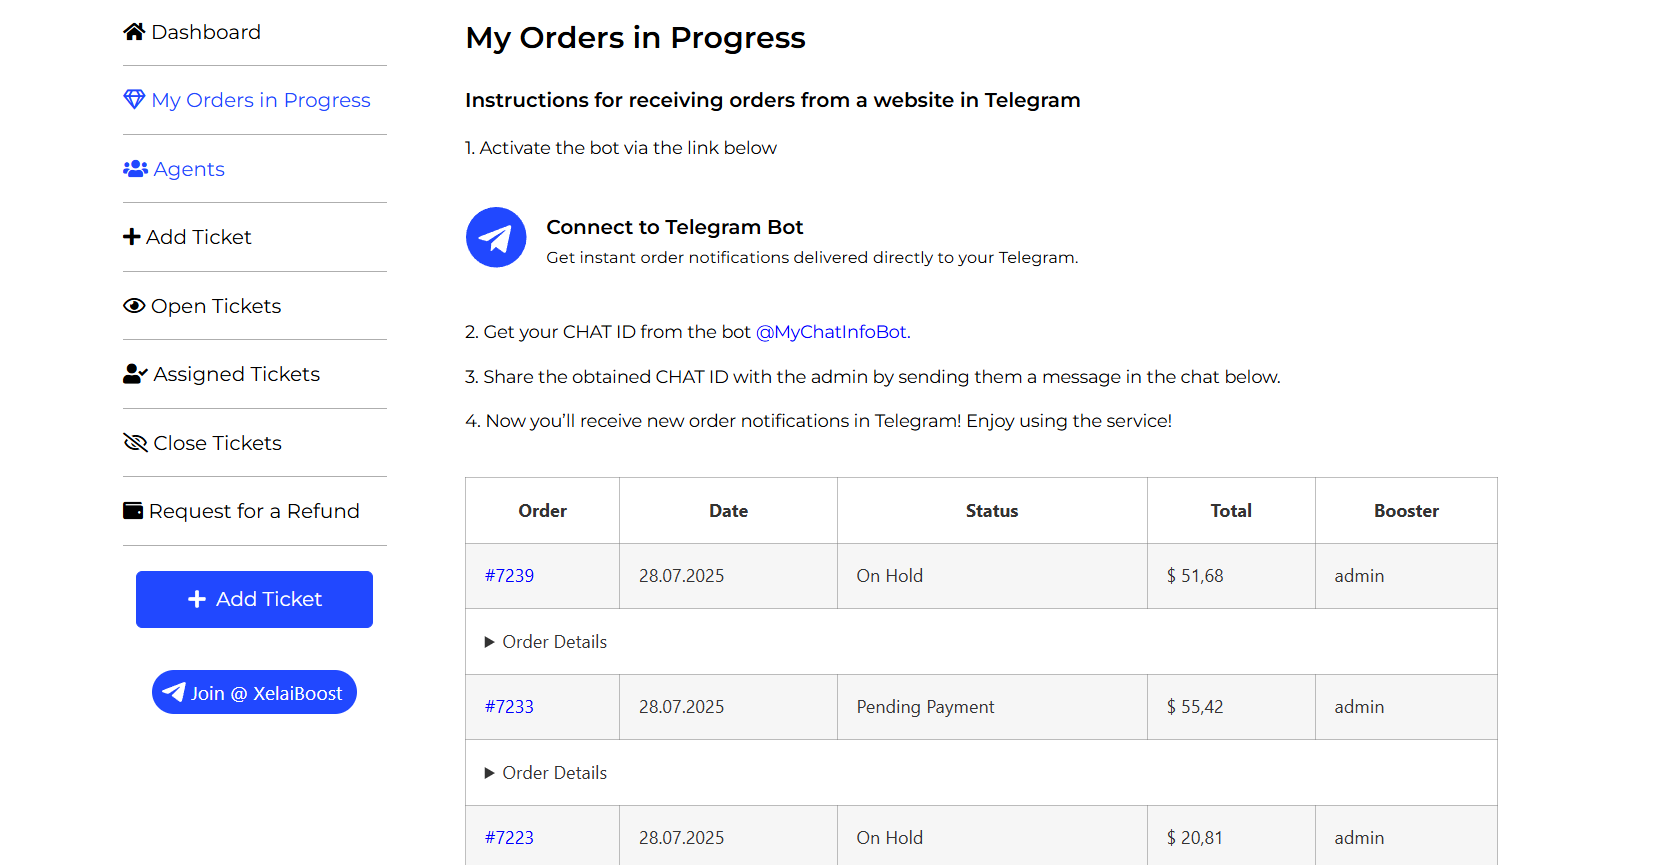Click the user-check icon for Assigned Tickets

pos(135,374)
